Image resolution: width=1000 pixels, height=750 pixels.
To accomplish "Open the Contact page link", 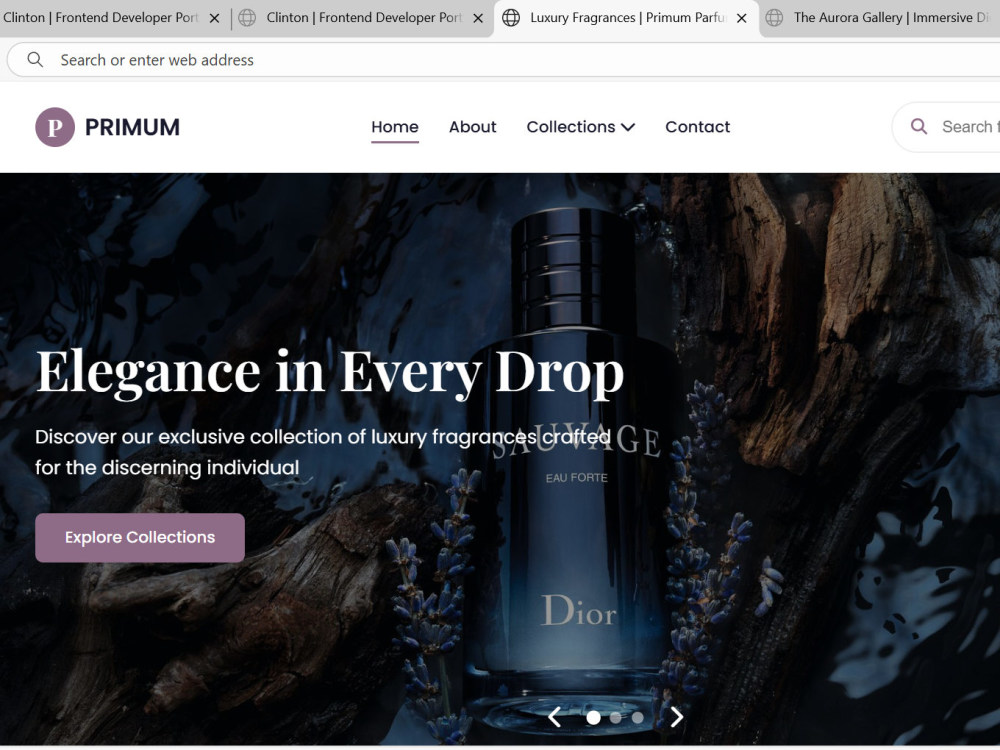I will (x=698, y=127).
